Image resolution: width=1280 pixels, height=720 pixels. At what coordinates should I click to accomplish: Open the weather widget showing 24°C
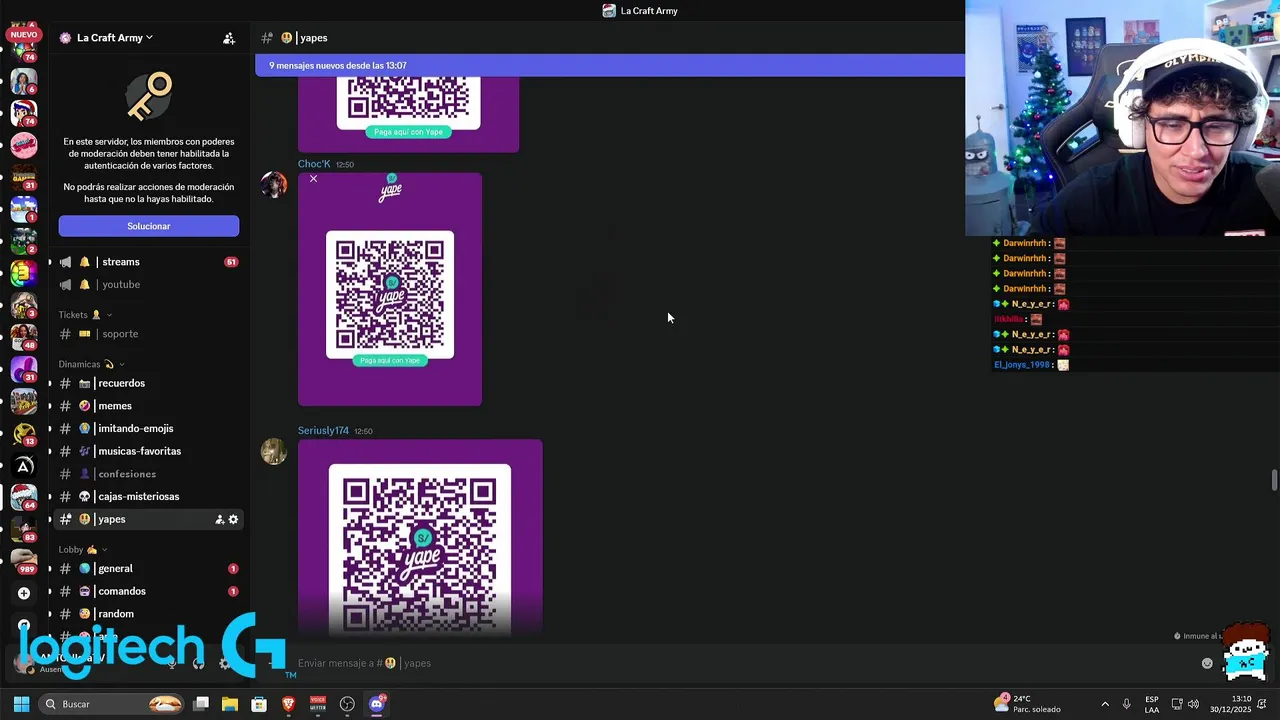(x=1027, y=704)
